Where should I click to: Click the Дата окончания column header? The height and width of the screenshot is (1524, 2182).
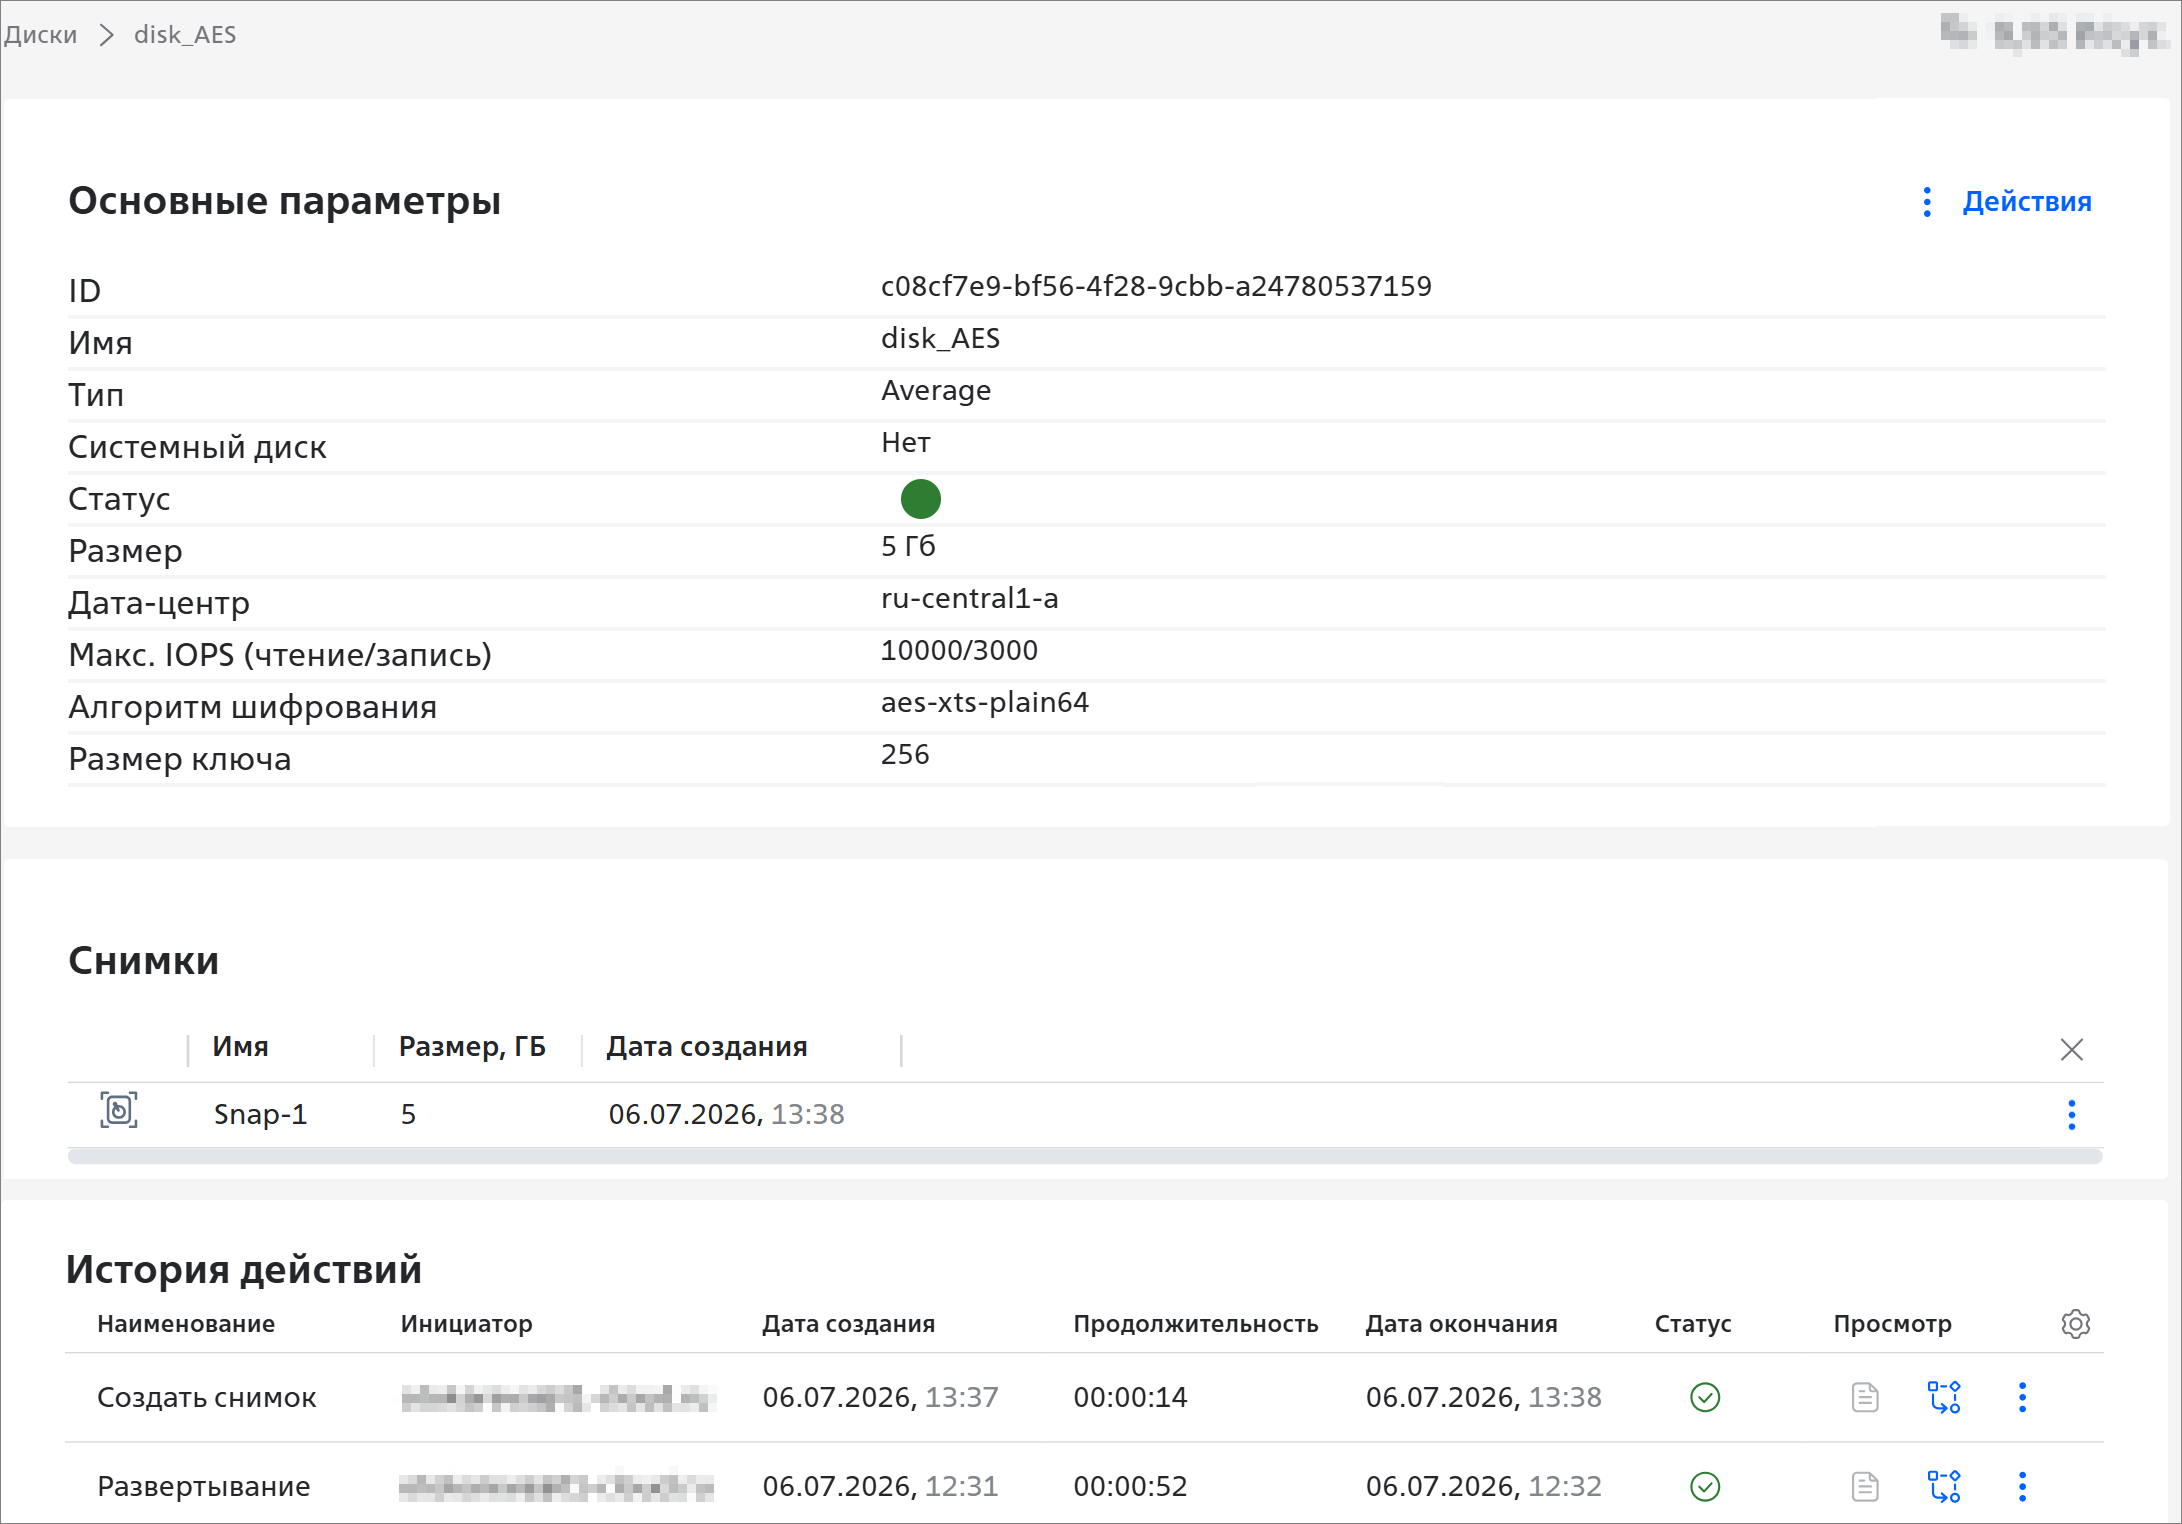coord(1462,1324)
